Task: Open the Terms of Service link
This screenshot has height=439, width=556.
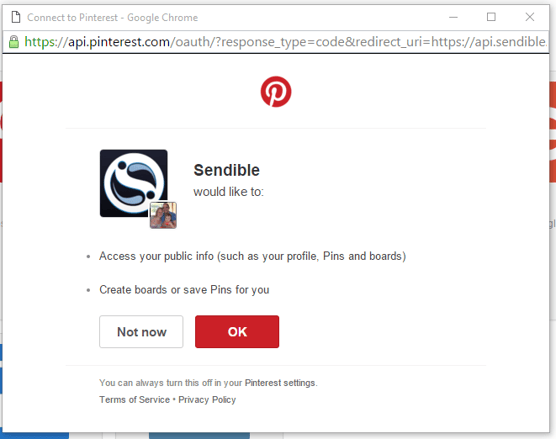Action: pos(134,400)
